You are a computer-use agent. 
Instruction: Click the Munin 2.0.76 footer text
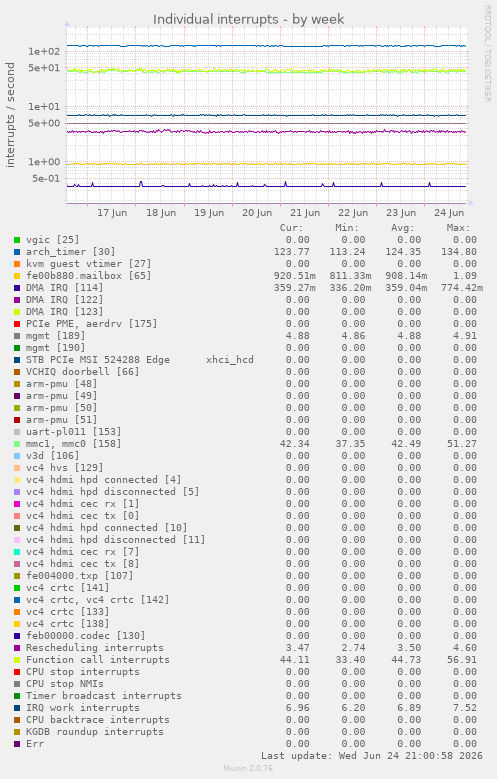248,768
